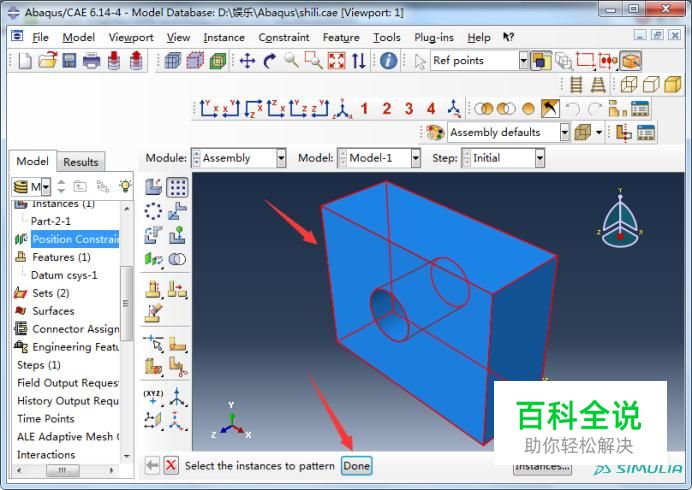Click the model tree horizontal scrollbar
Screen dimensions: 692x490
63,471
